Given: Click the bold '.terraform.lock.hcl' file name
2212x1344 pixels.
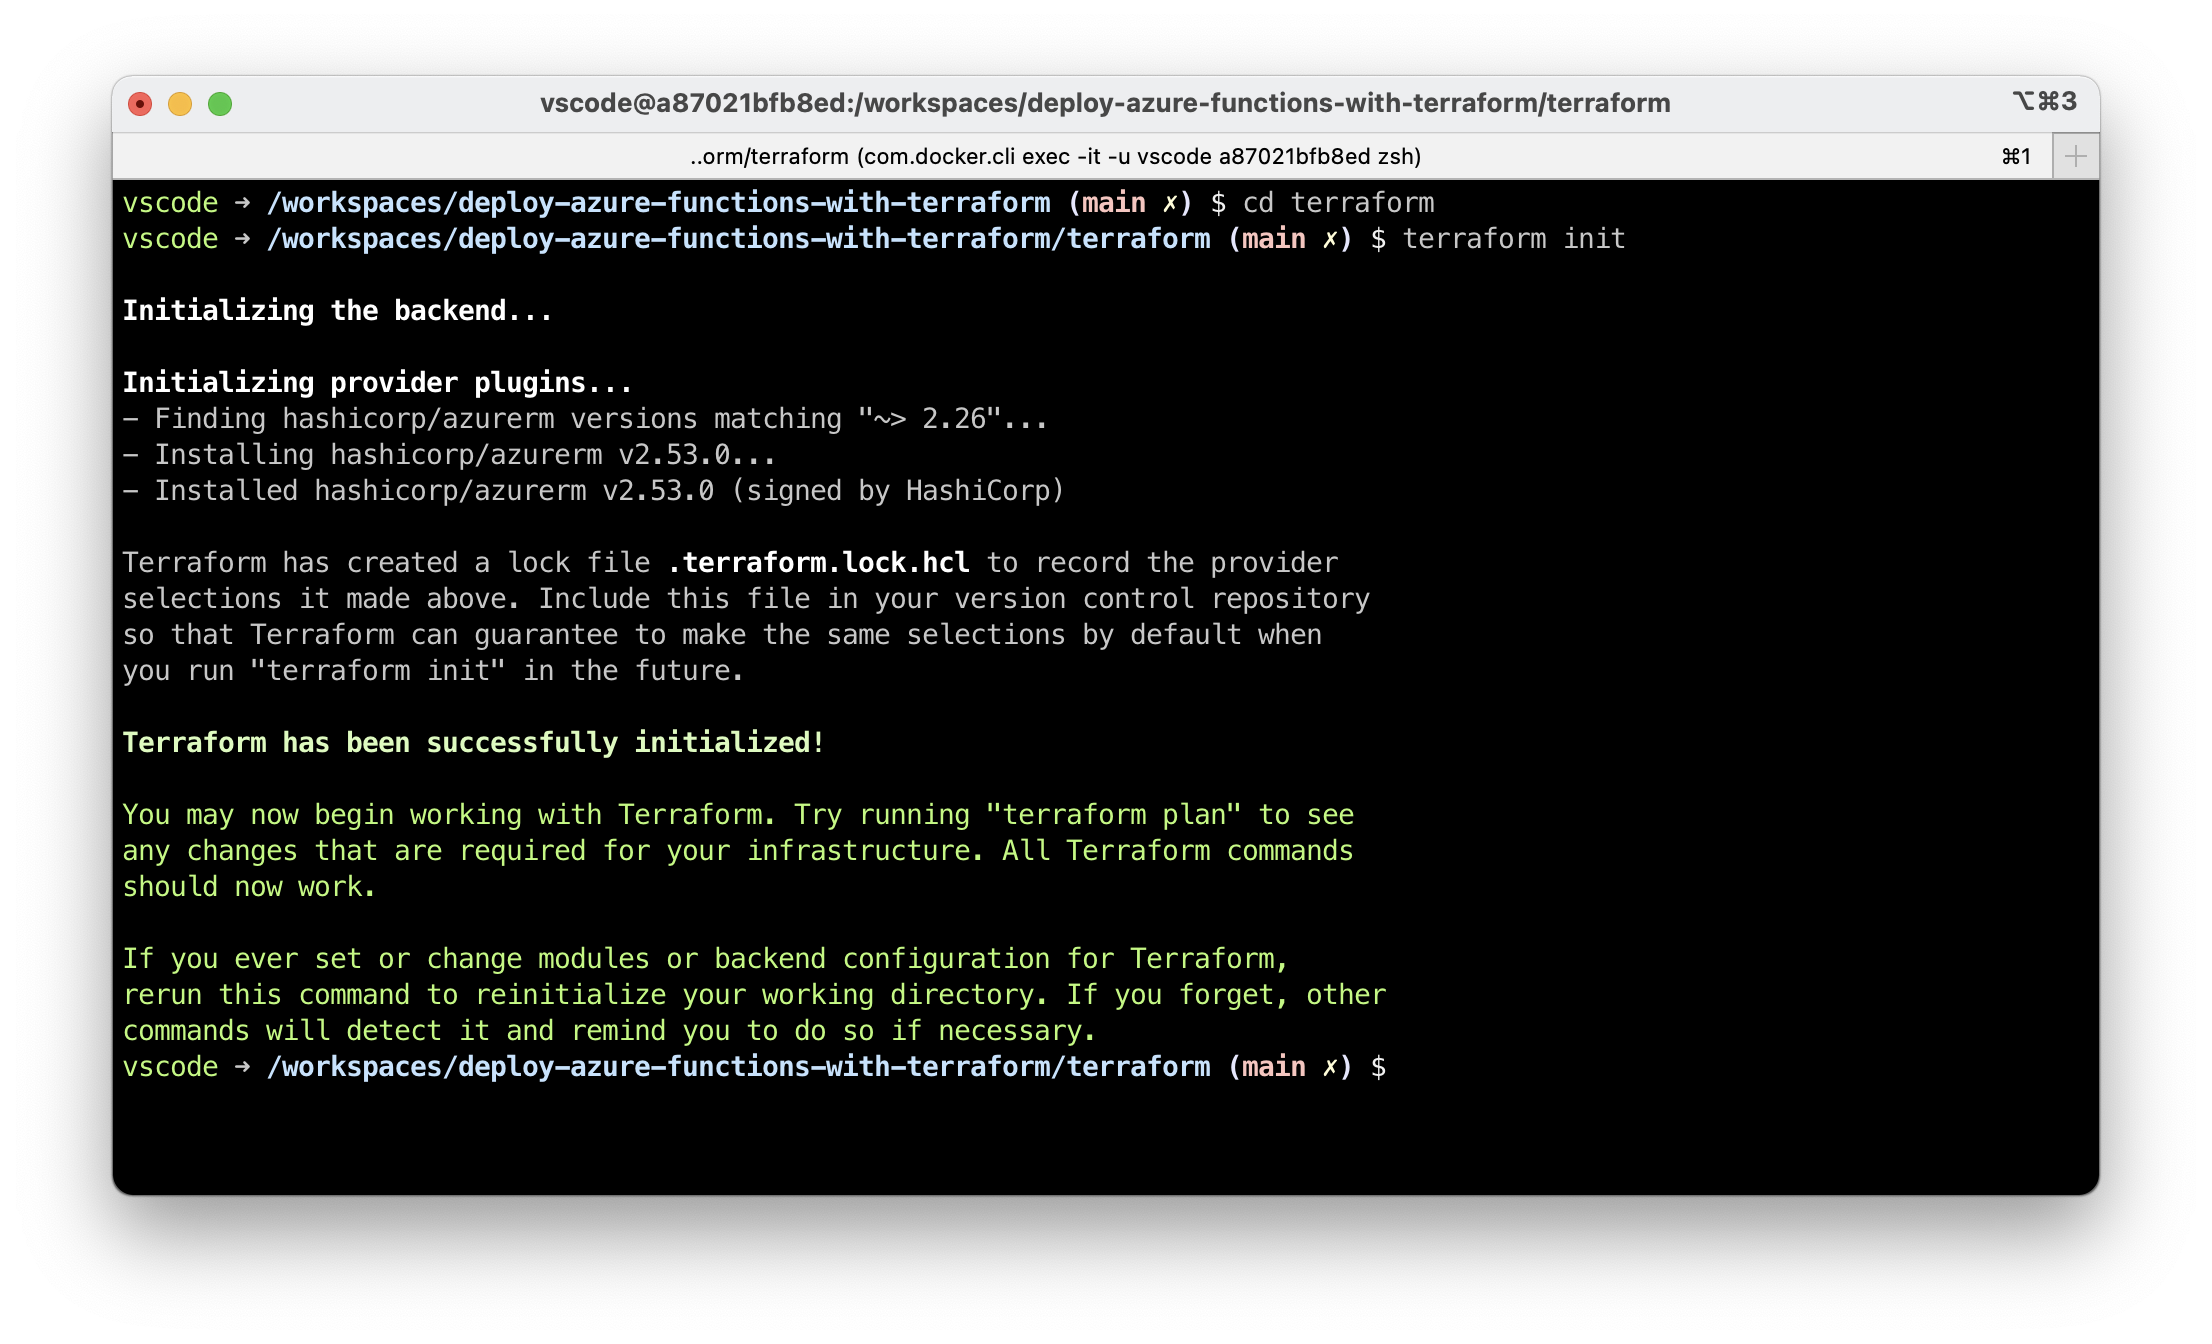Looking at the screenshot, I should [x=818, y=563].
